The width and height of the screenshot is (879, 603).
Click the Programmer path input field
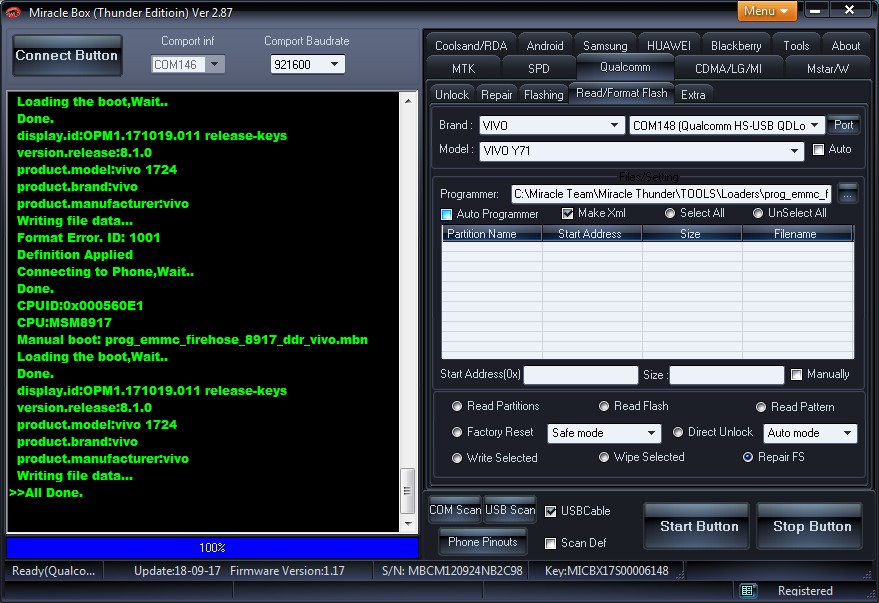(671, 194)
